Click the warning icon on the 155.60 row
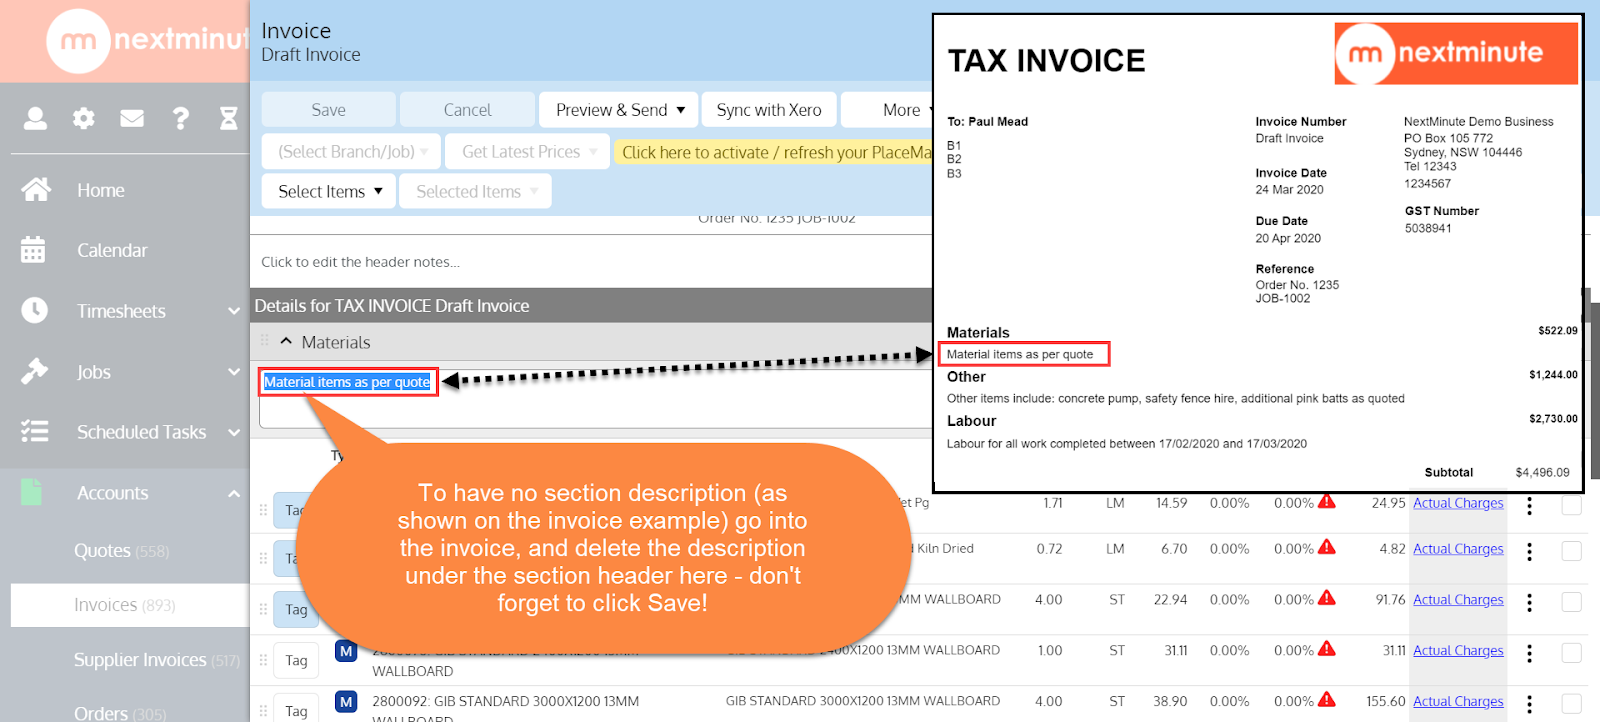 [x=1327, y=701]
